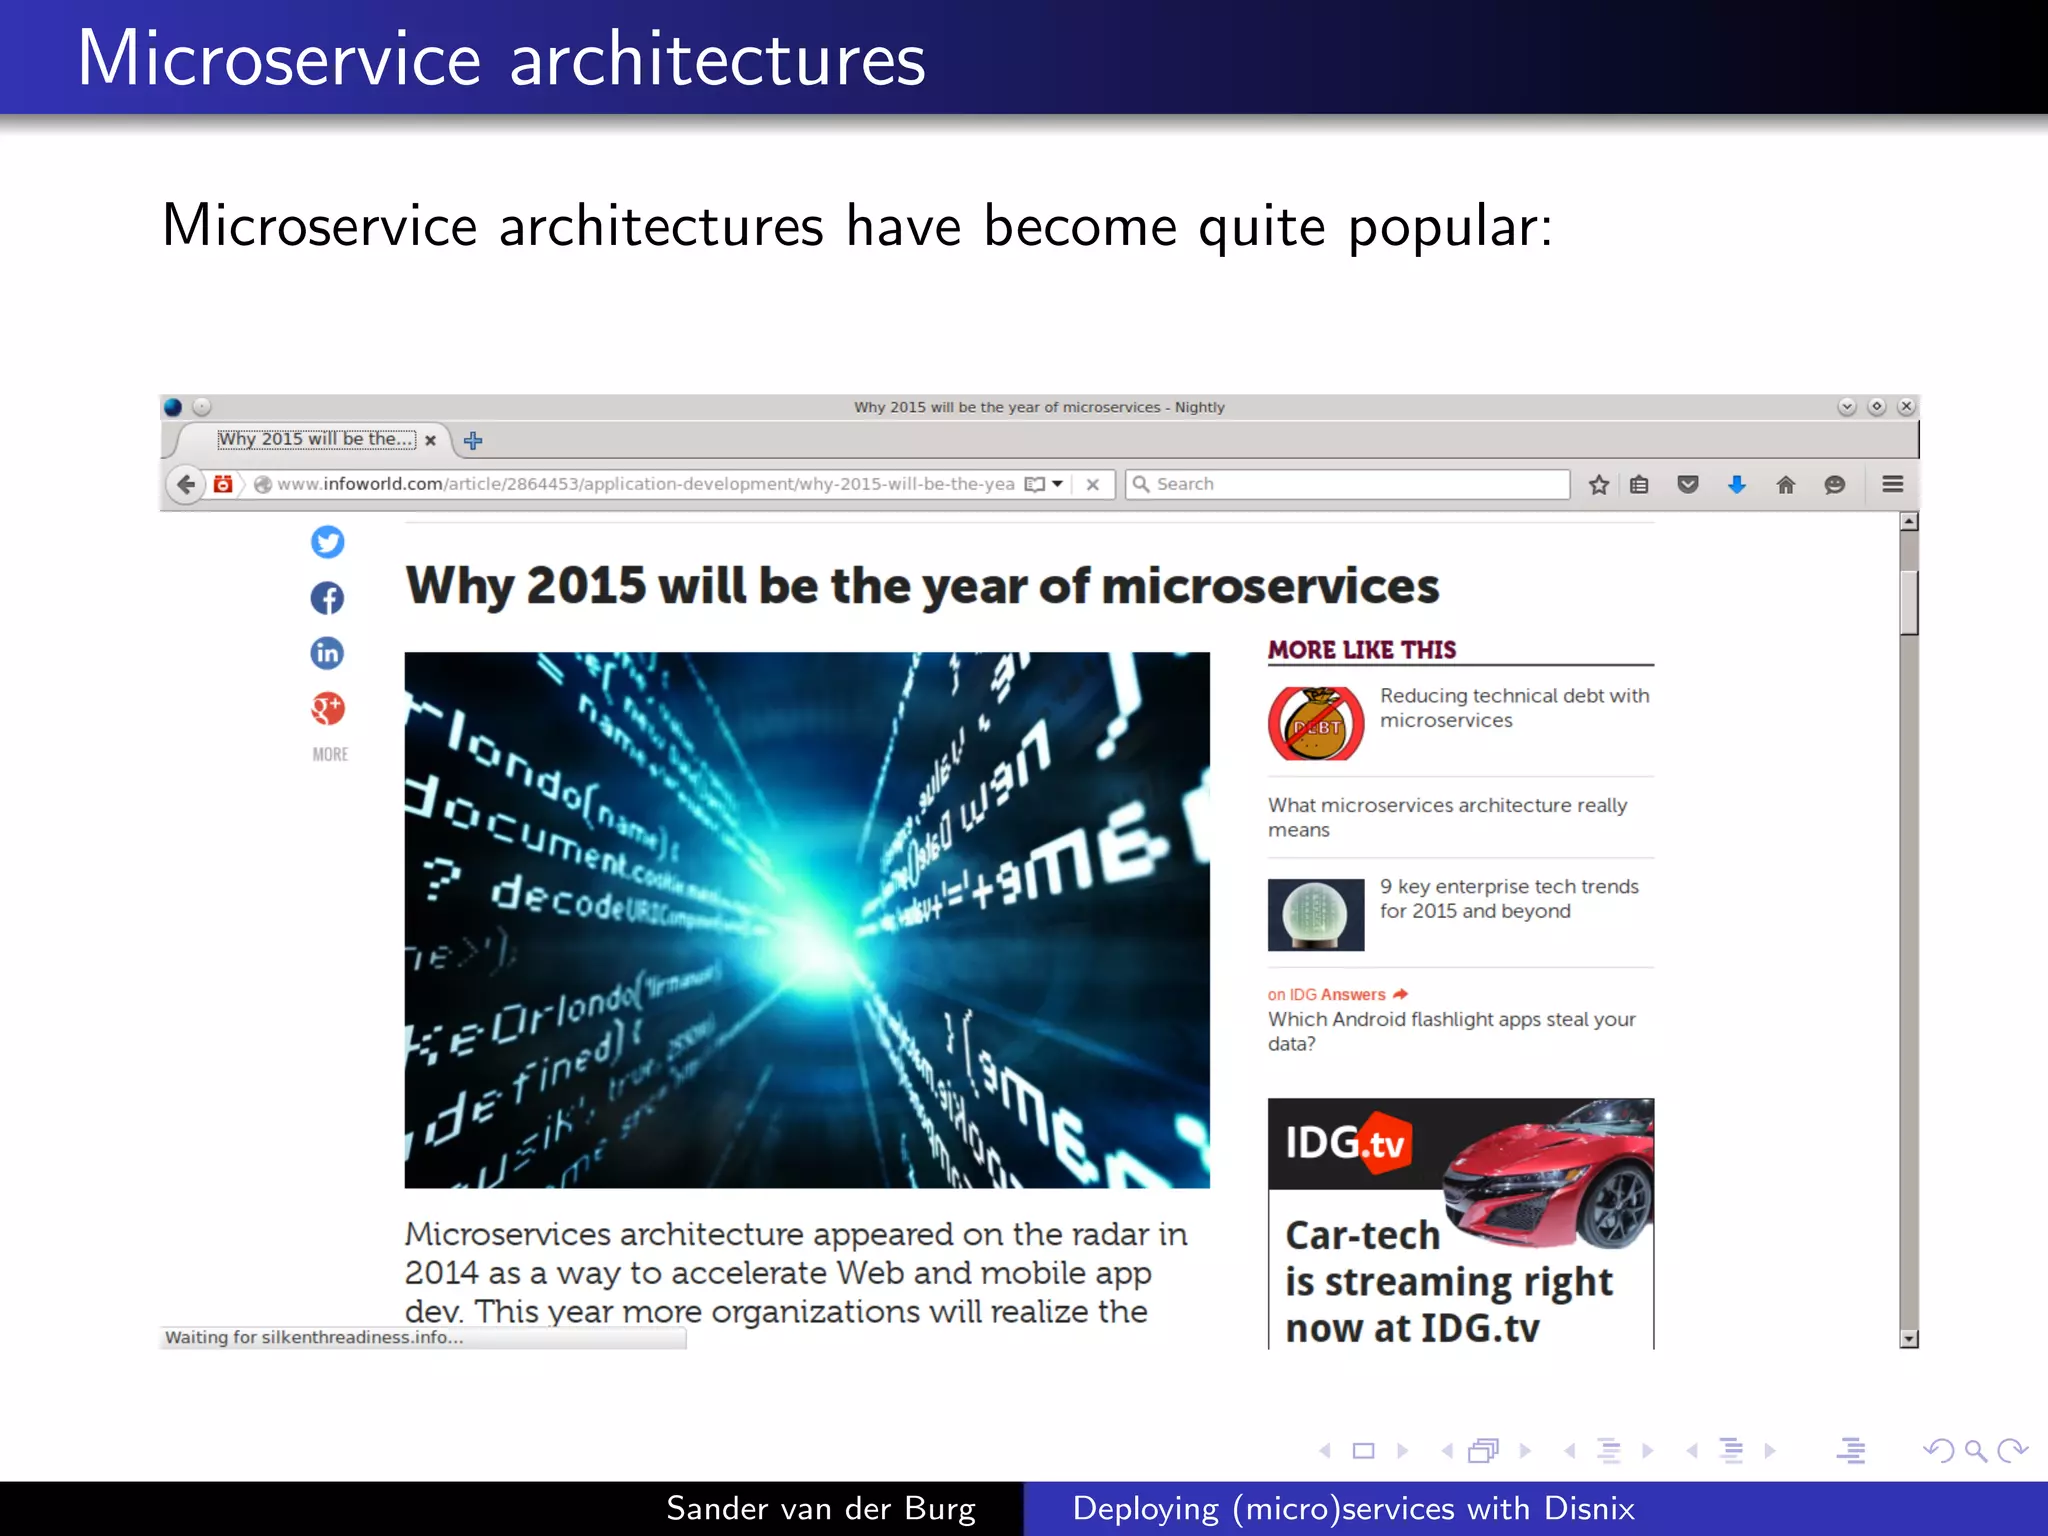
Task: Share the article on Facebook
Action: (x=327, y=598)
